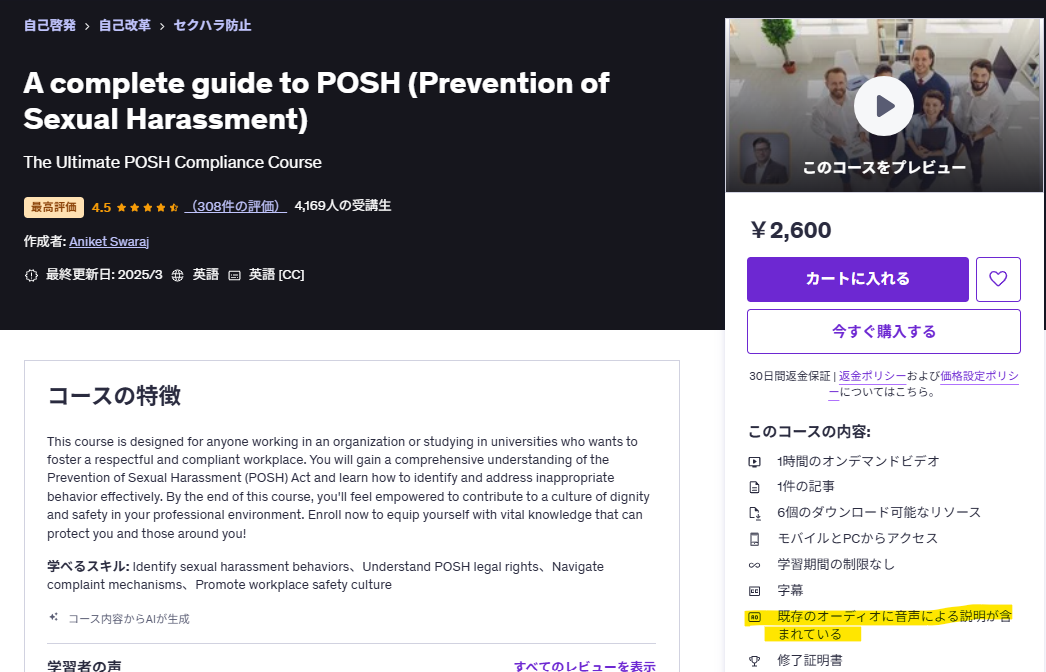
Task: Click the globe language icon
Action: (177, 275)
